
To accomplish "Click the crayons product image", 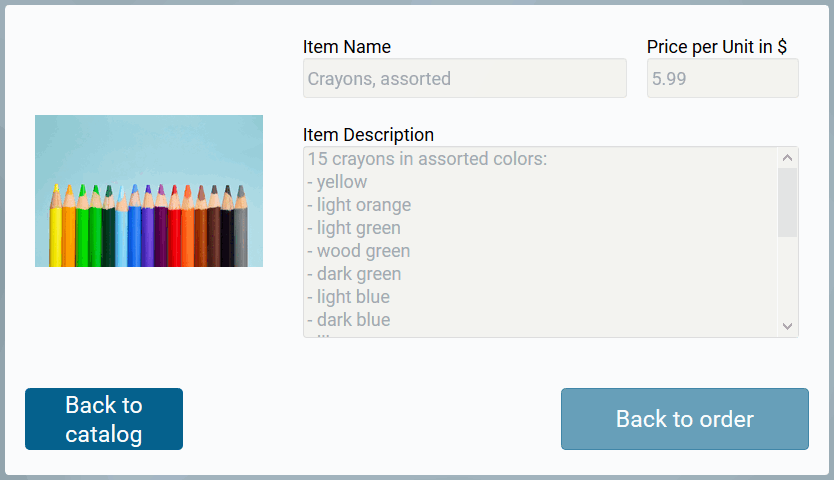I will tap(149, 191).
